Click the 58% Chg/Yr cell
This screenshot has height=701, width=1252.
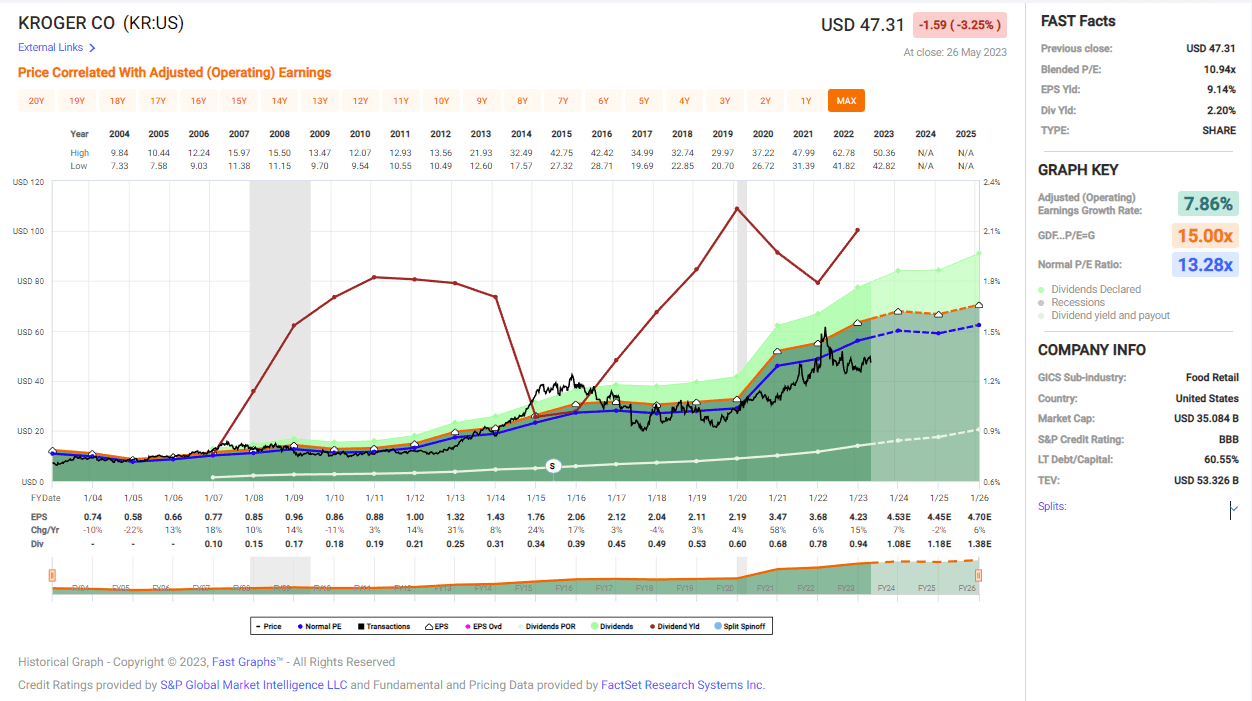tap(777, 528)
